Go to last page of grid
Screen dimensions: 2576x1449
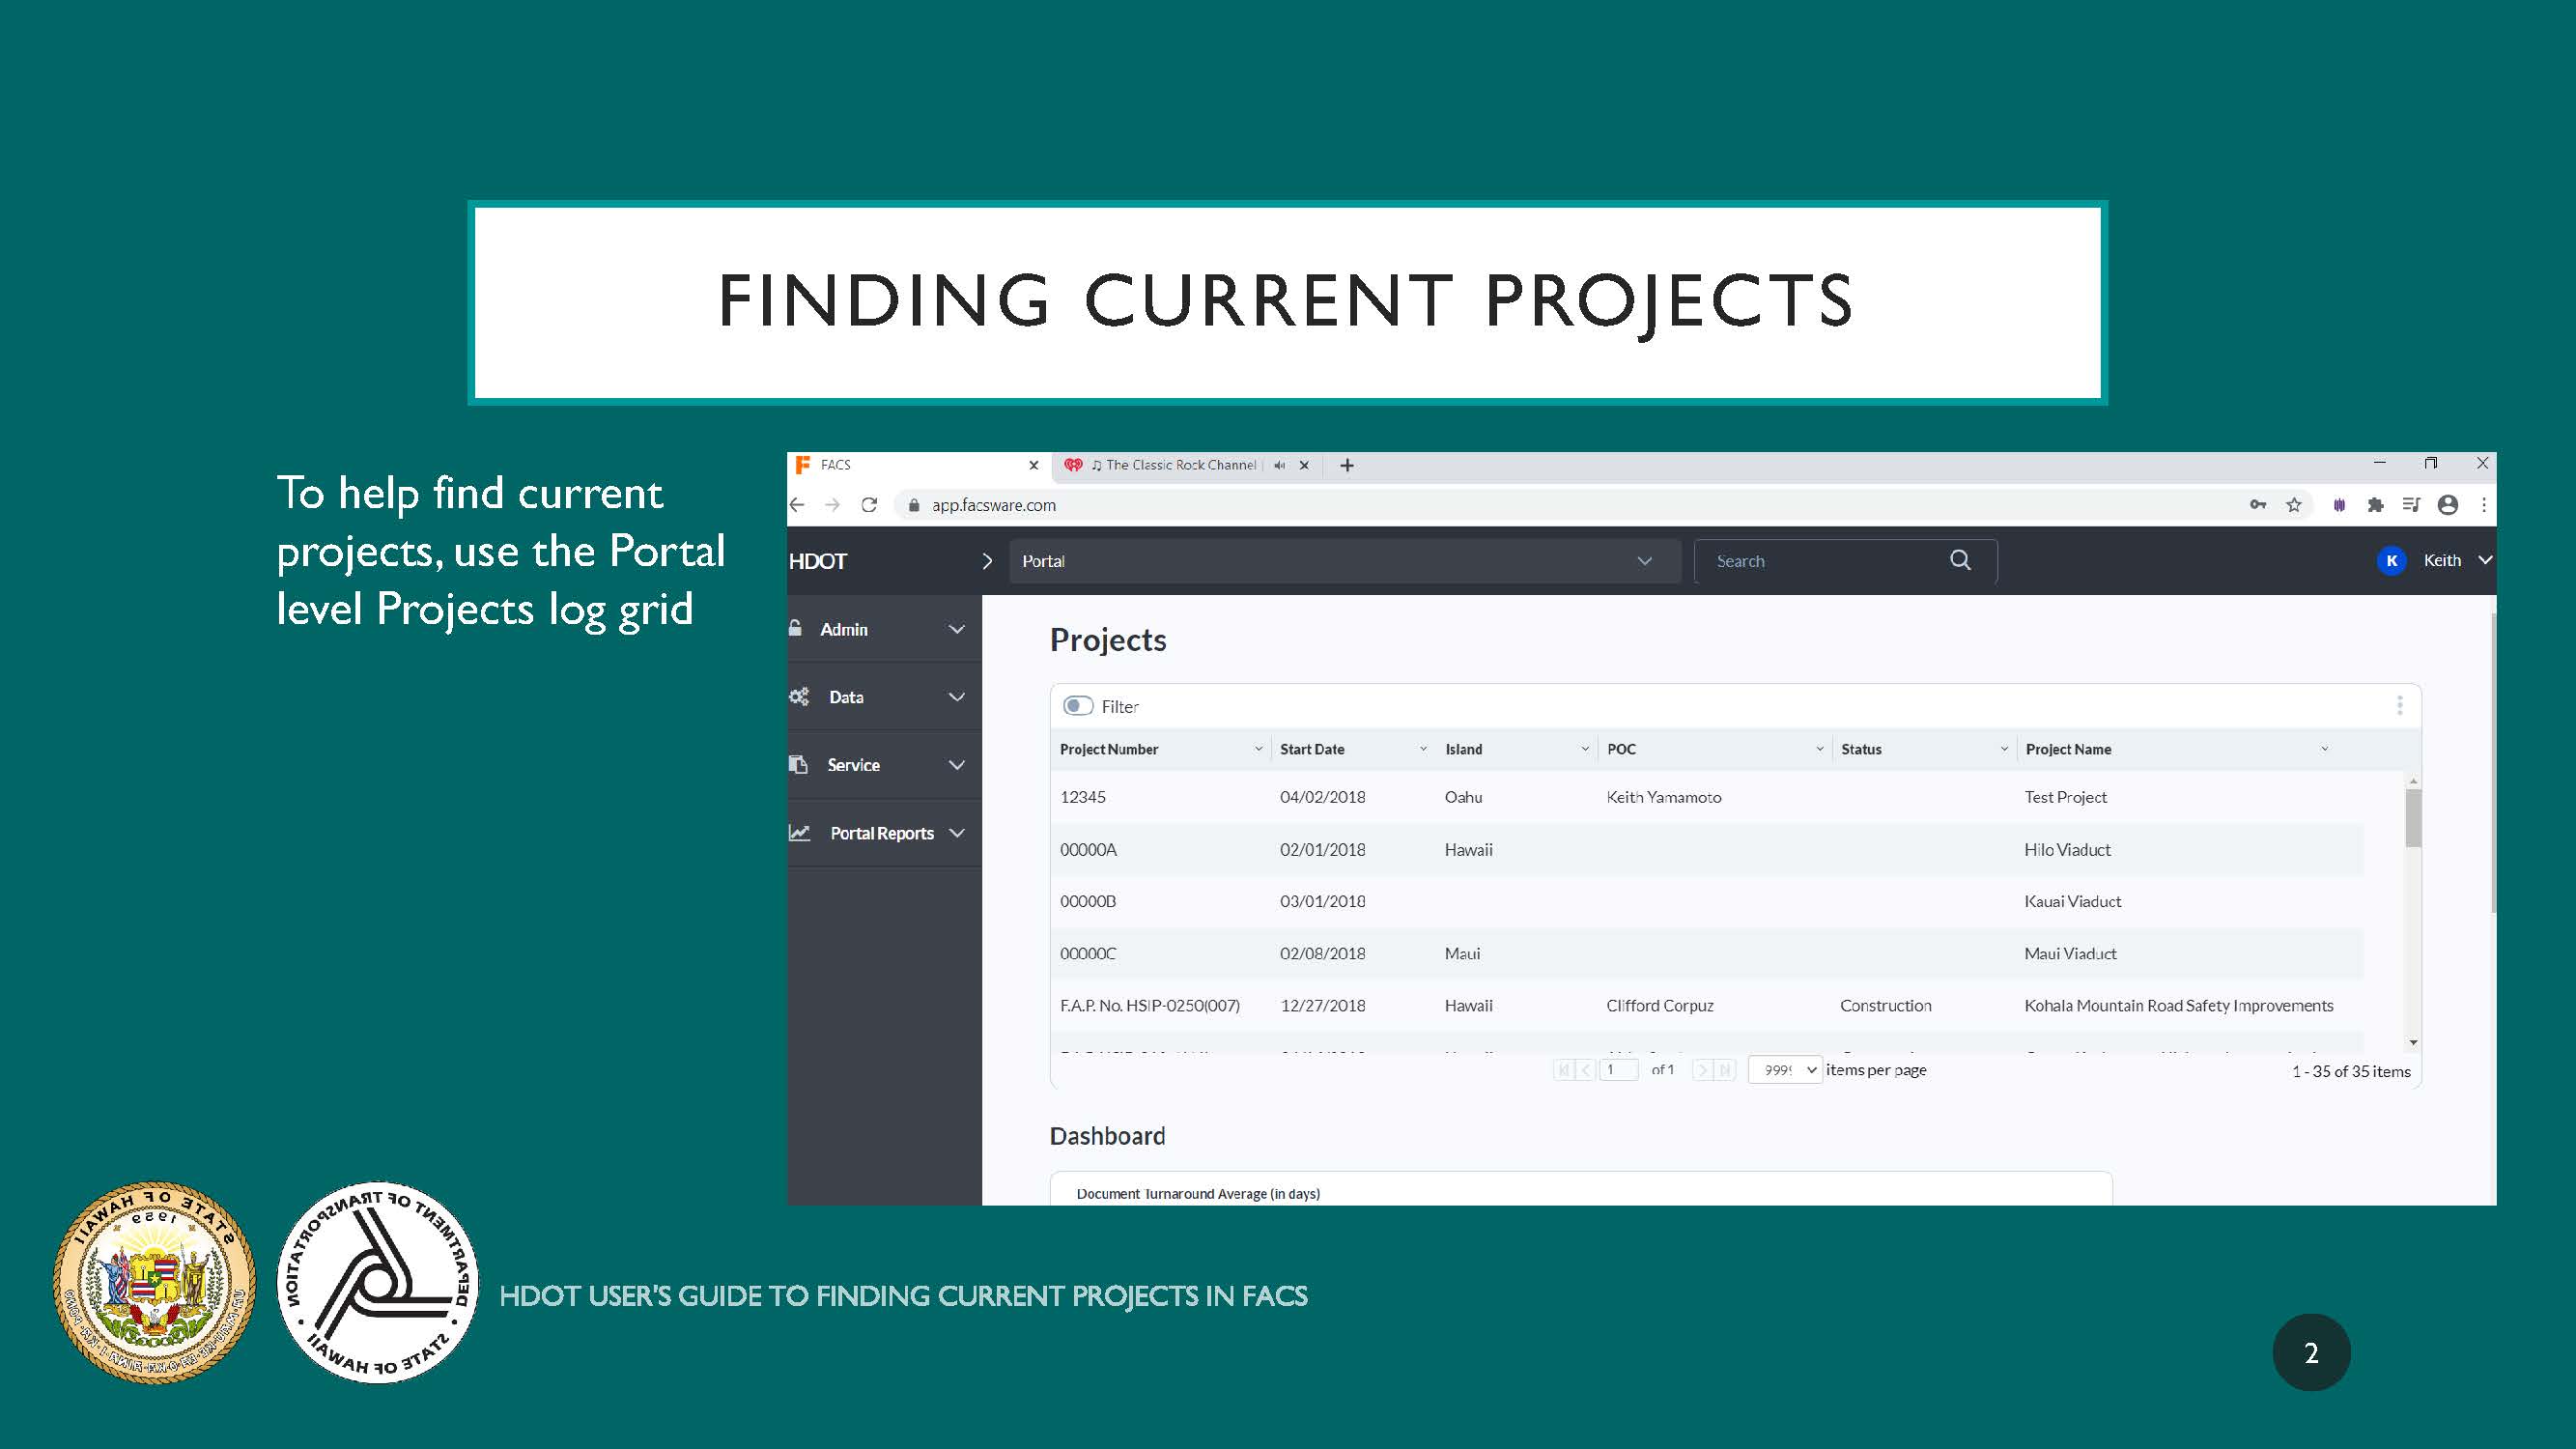[1723, 1070]
